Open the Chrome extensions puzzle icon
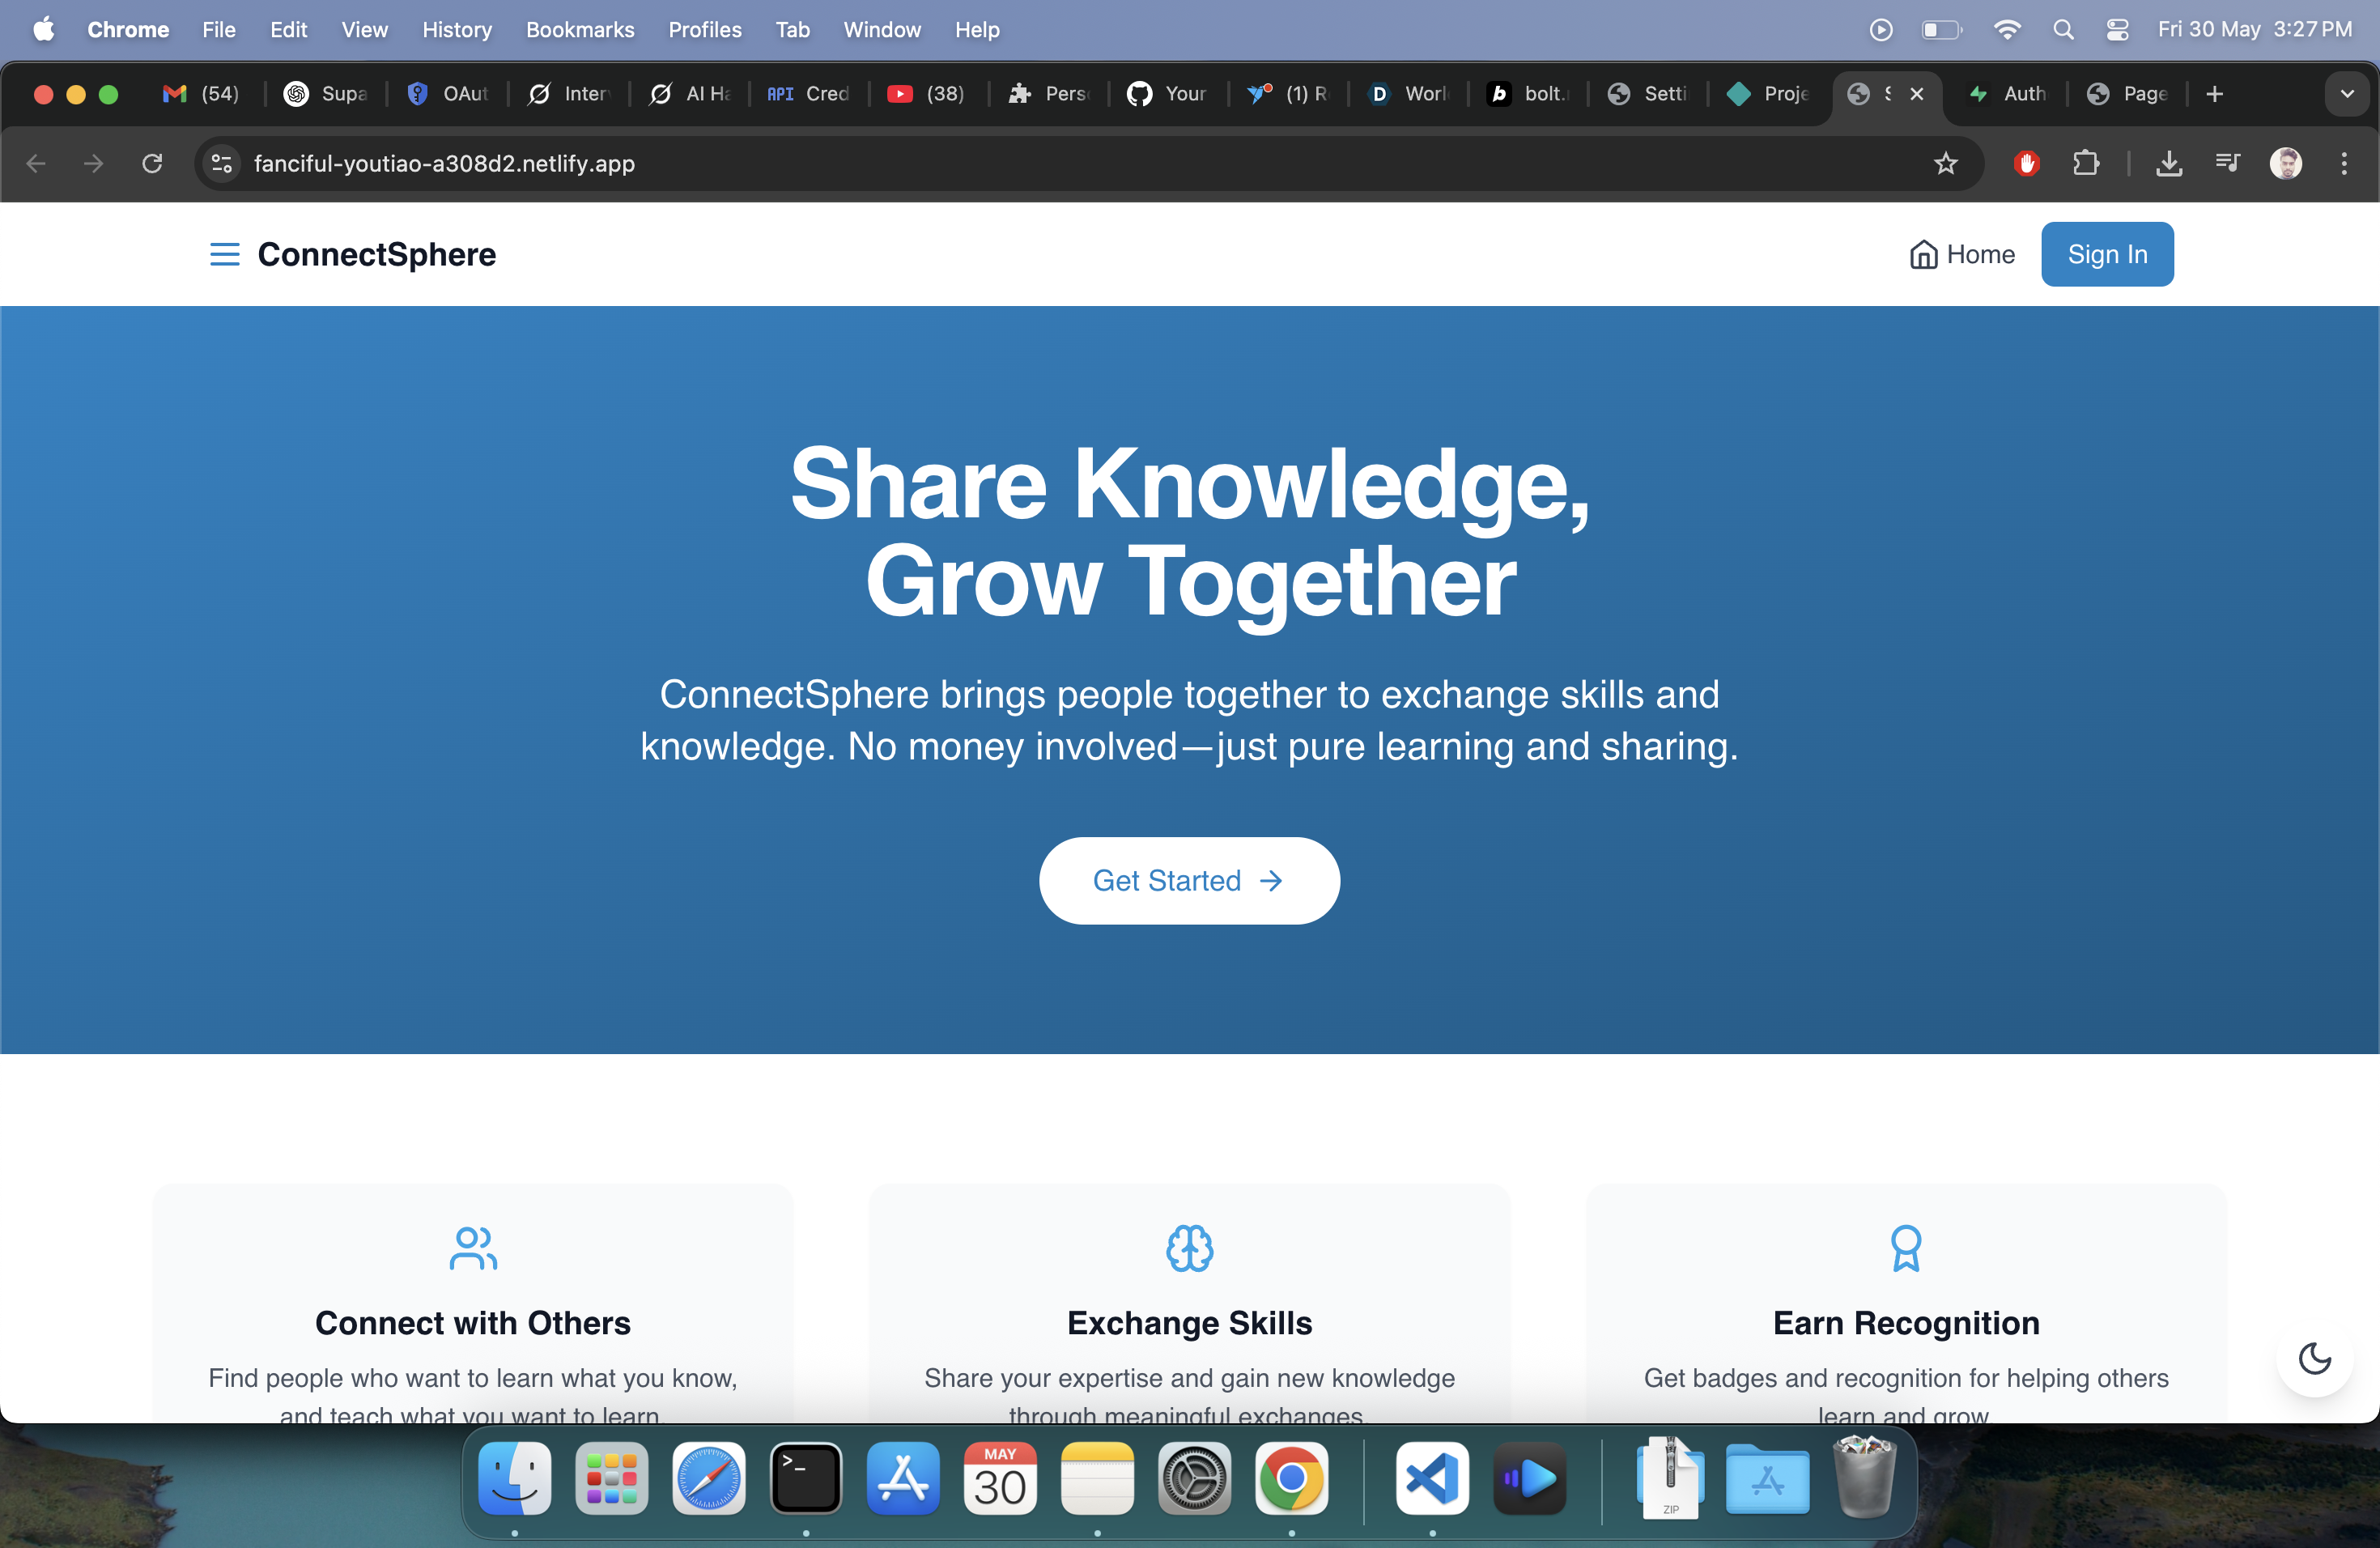This screenshot has width=2380, height=1548. pos(2086,163)
